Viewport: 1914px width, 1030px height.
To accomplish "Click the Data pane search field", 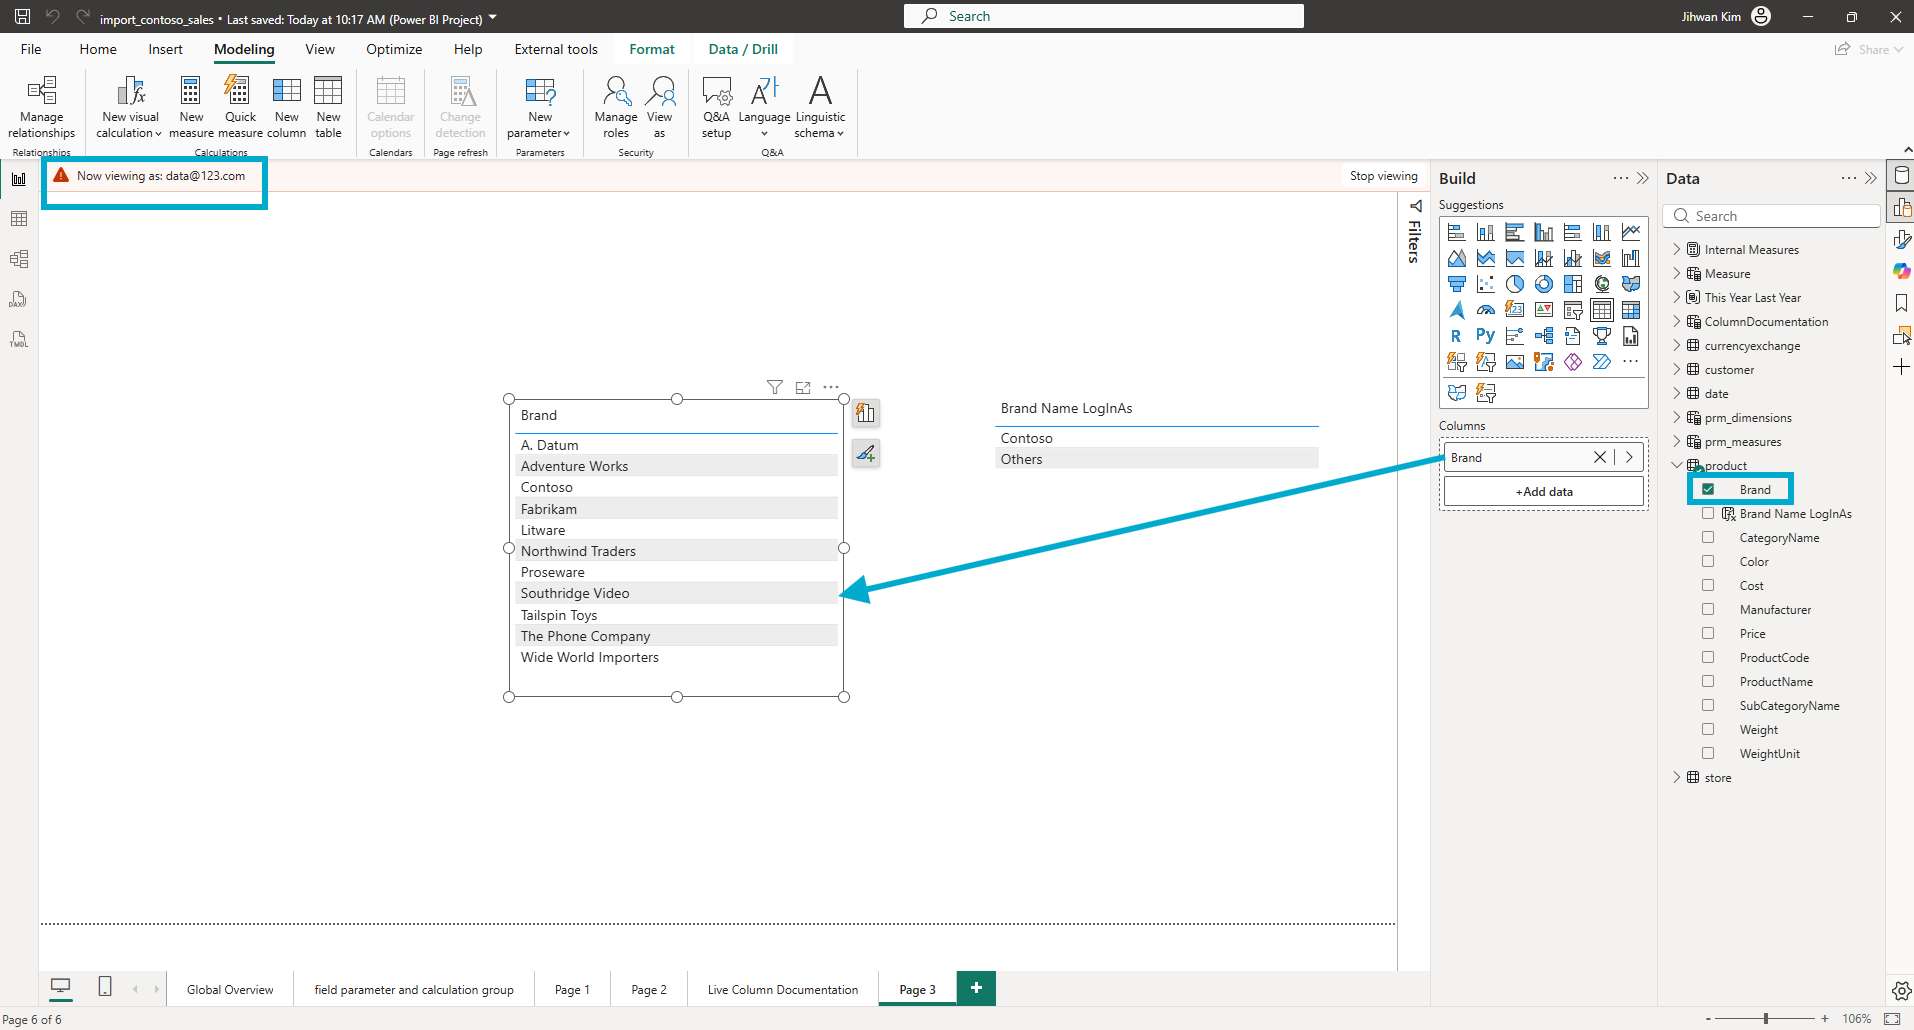I will [1771, 216].
